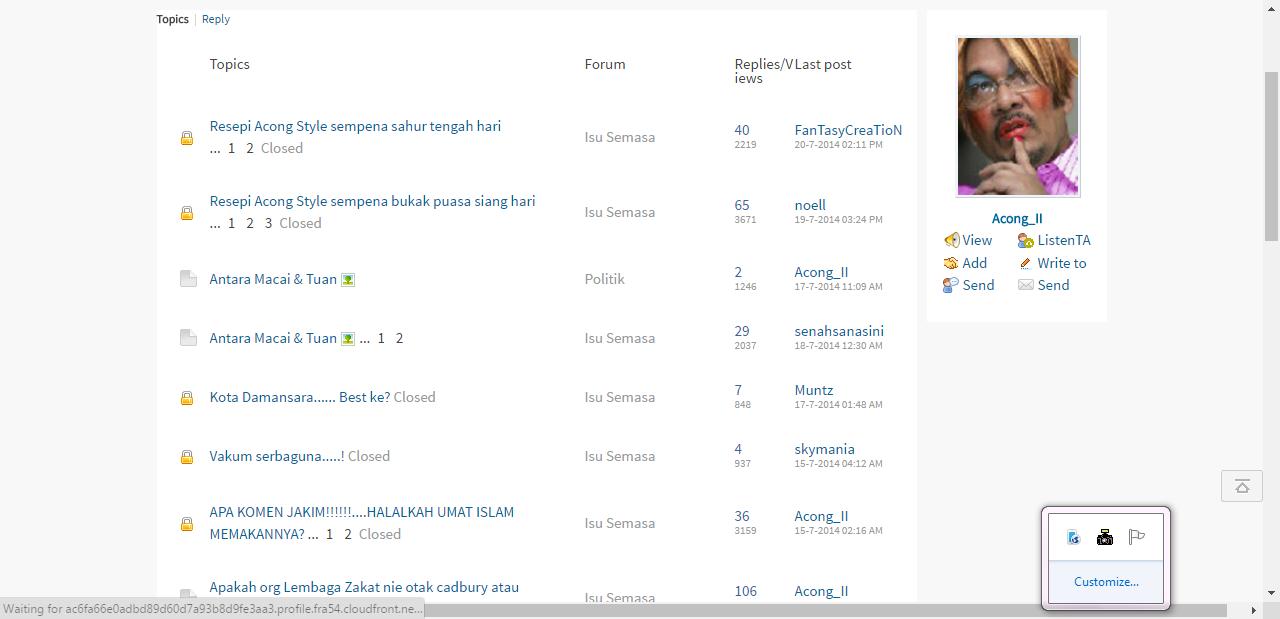This screenshot has height=619, width=1280.
Task: Click the megaphone View icon
Action: (x=951, y=240)
